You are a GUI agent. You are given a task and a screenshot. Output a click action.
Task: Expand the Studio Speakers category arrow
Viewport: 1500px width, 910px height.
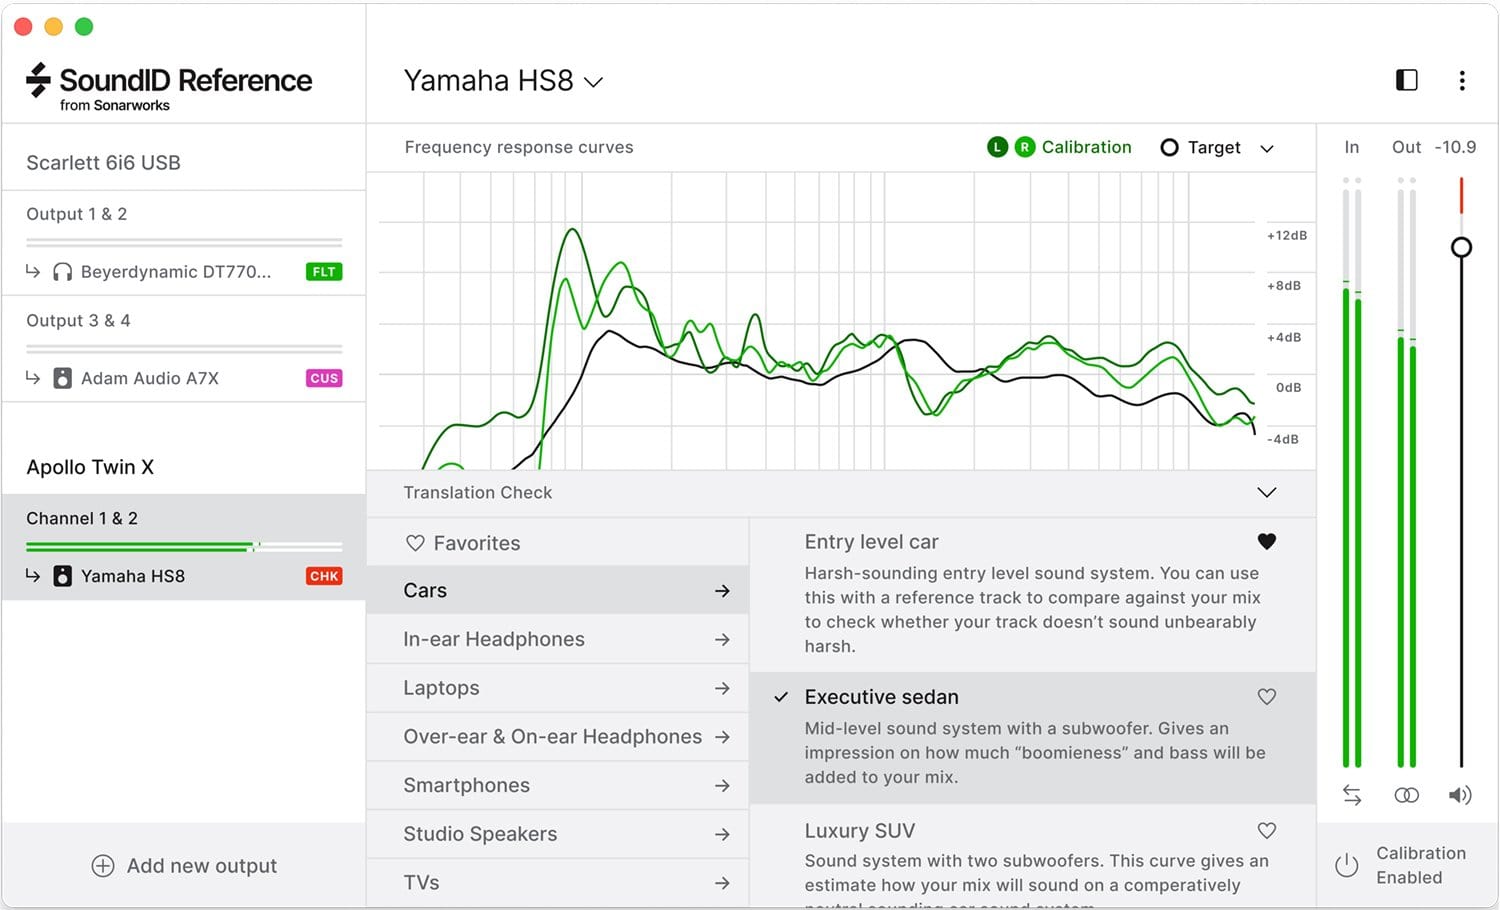point(722,834)
